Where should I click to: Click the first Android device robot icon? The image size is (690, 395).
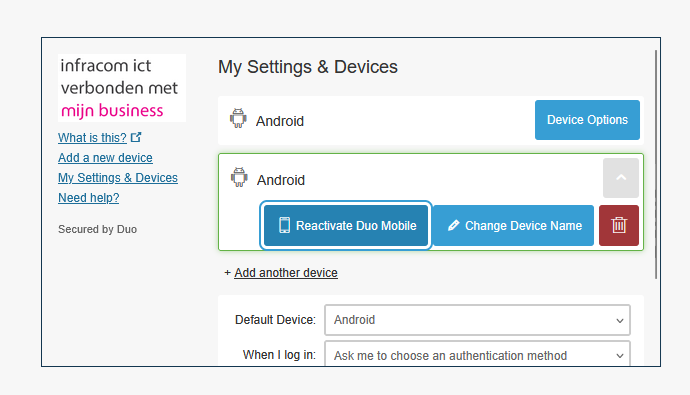tap(238, 118)
